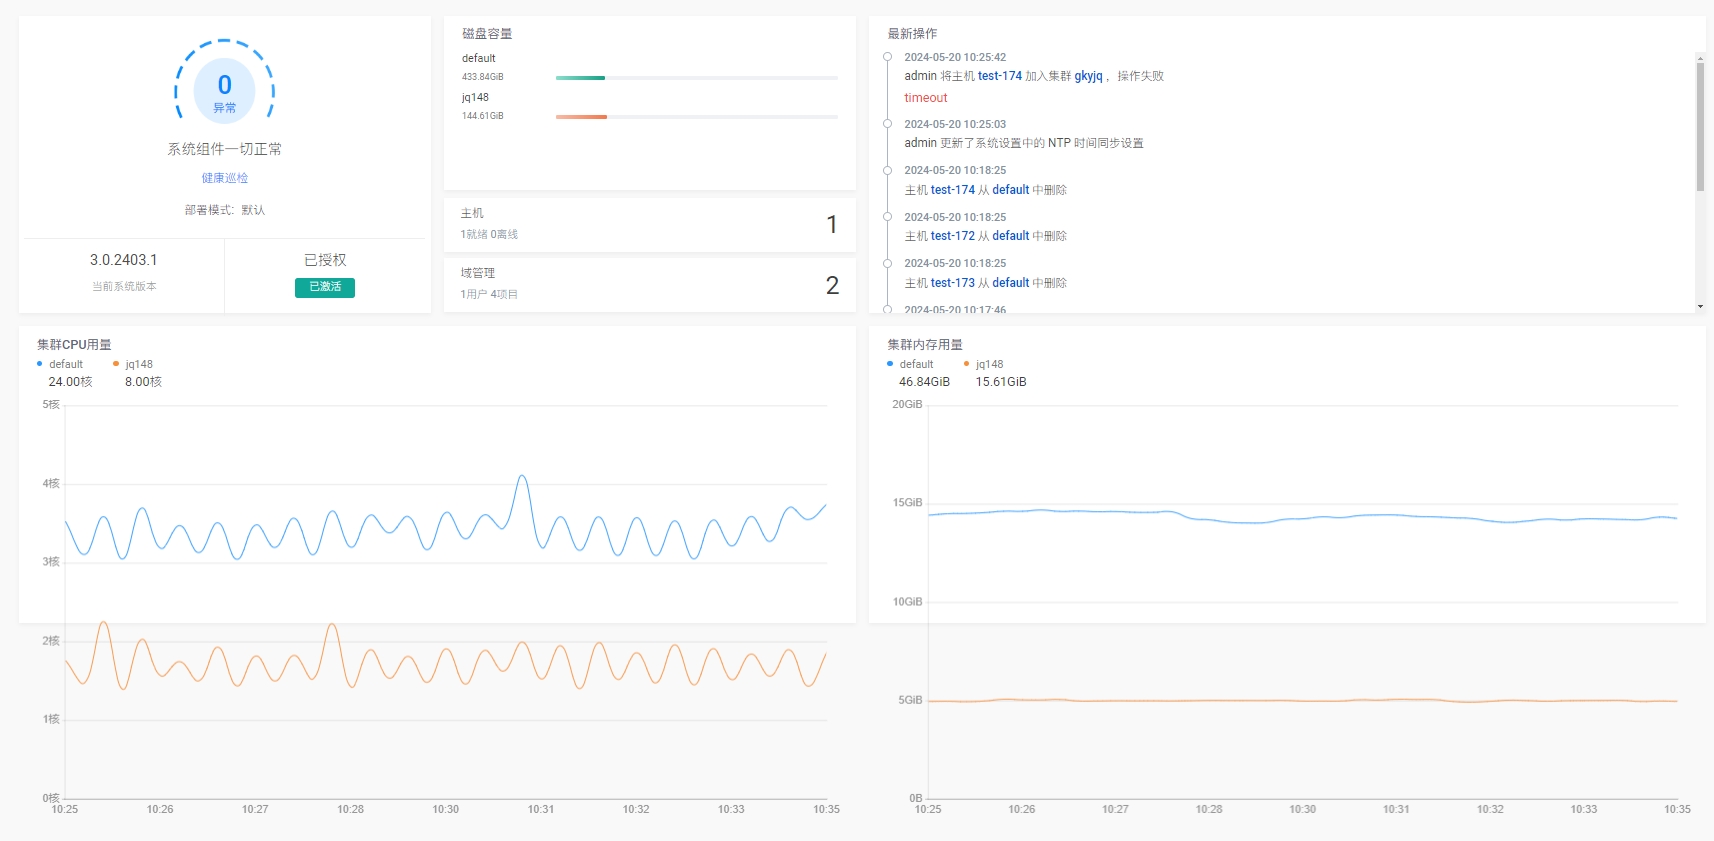1714x841 pixels.
Task: Open the gkyjq cluster link in latest operations
Action: 1088,76
